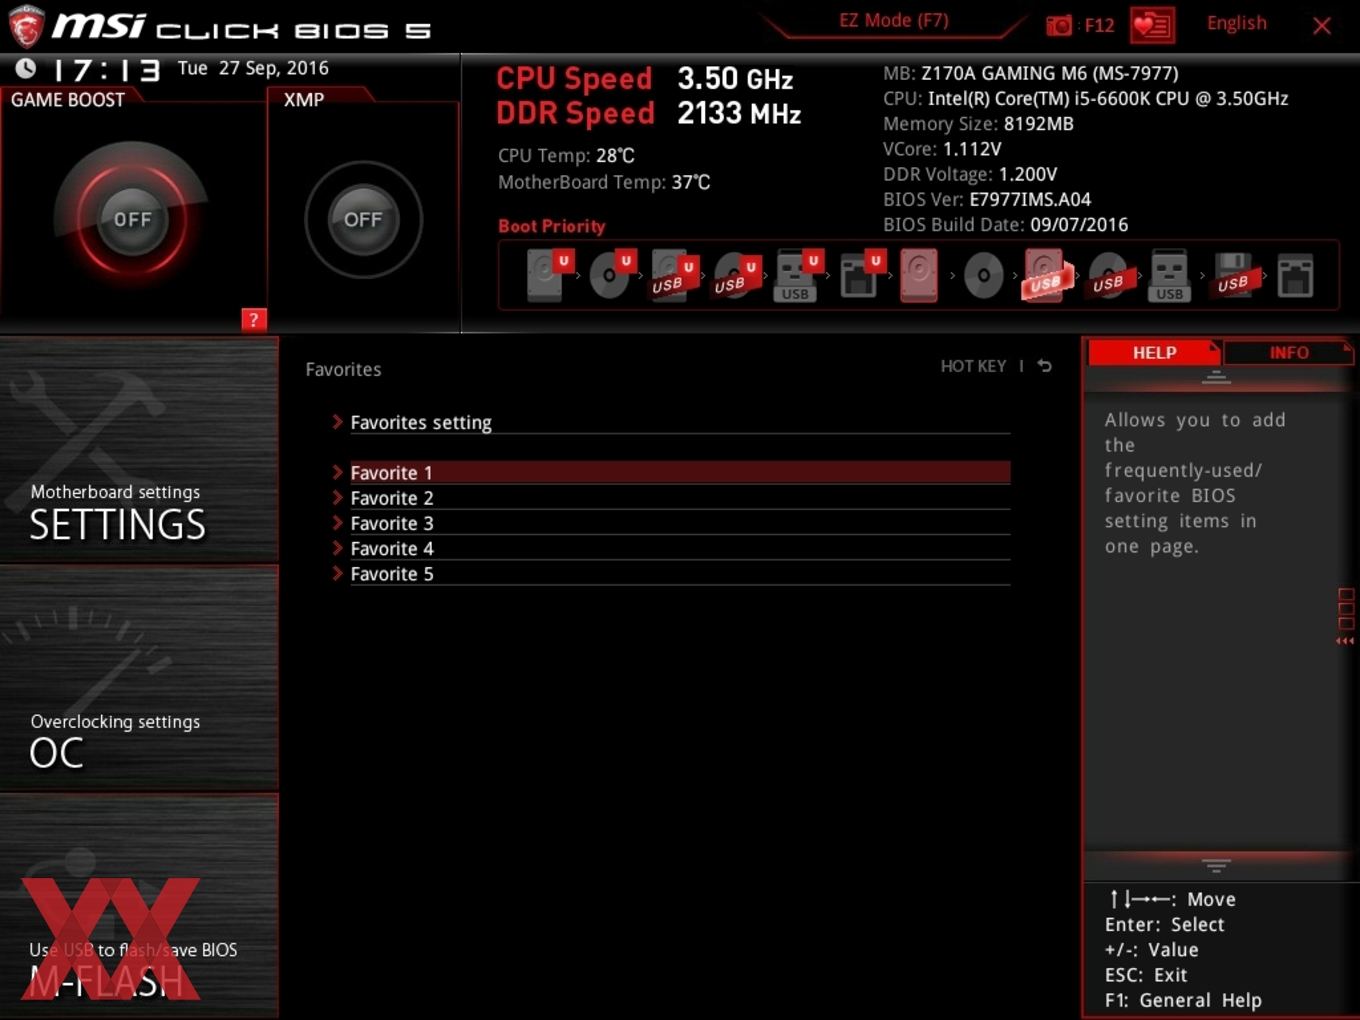The height and width of the screenshot is (1020, 1360).
Task: Open Overclocking OC section
Action: (x=139, y=679)
